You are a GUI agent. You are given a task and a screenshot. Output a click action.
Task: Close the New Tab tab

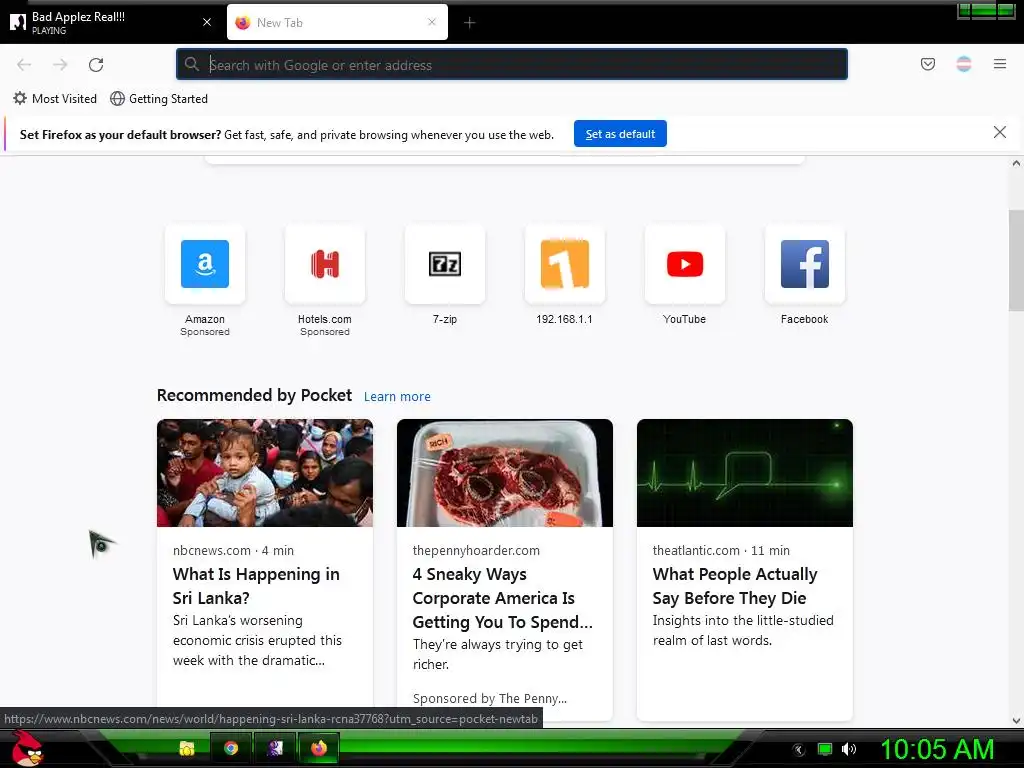432,22
